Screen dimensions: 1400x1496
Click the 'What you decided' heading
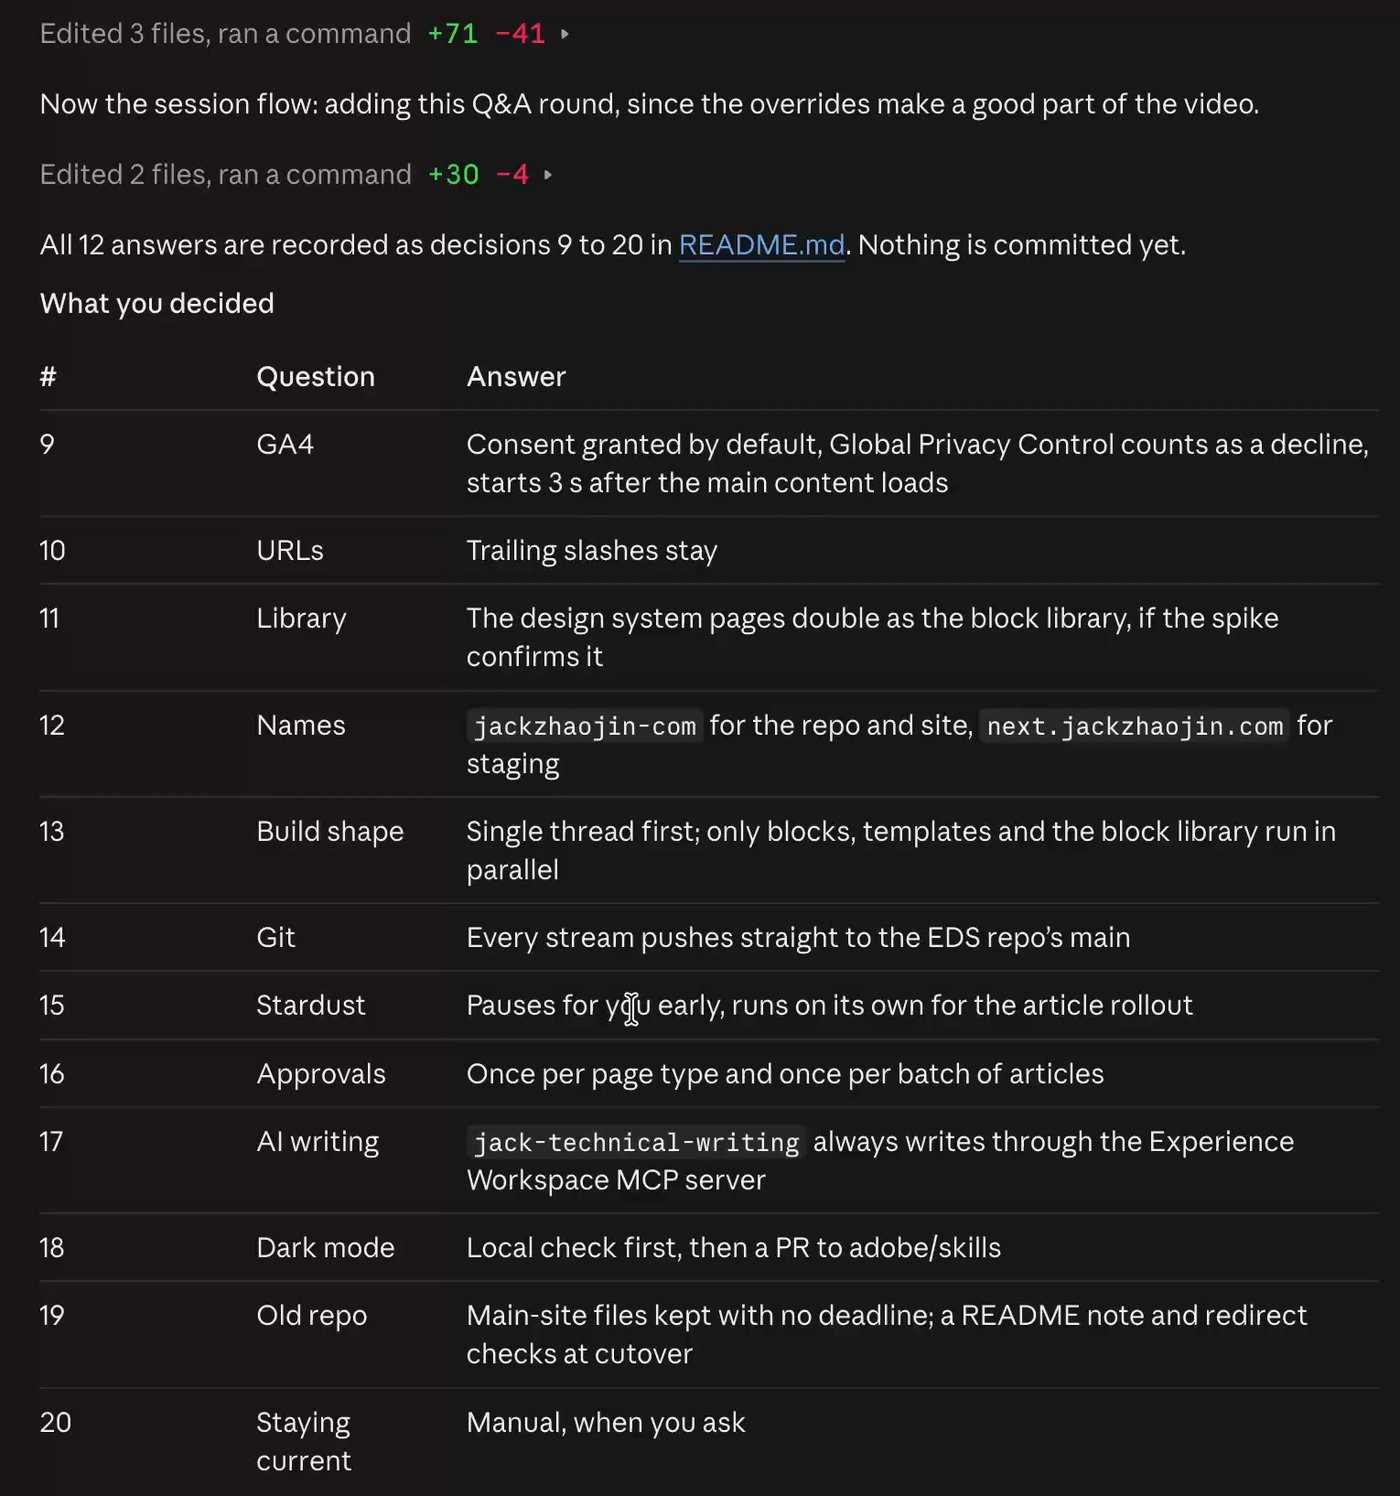(157, 304)
